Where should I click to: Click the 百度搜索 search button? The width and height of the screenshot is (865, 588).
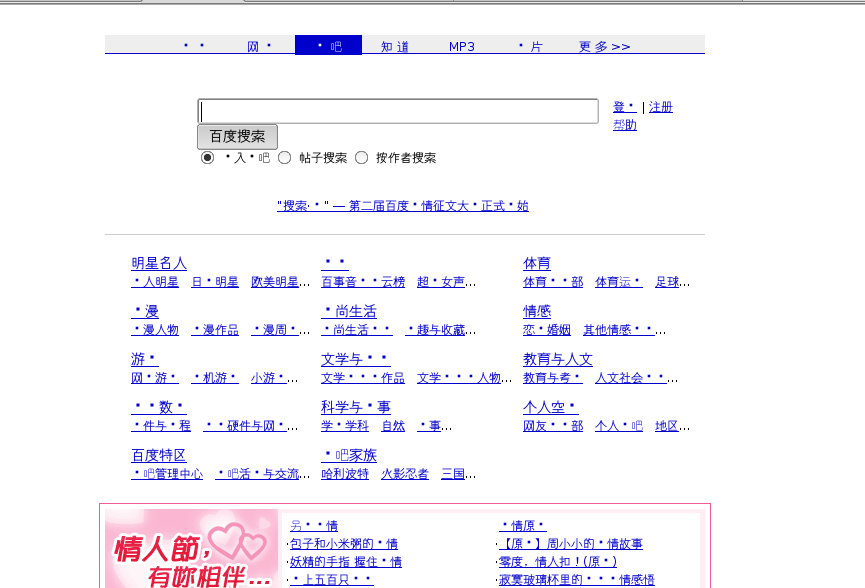(237, 136)
